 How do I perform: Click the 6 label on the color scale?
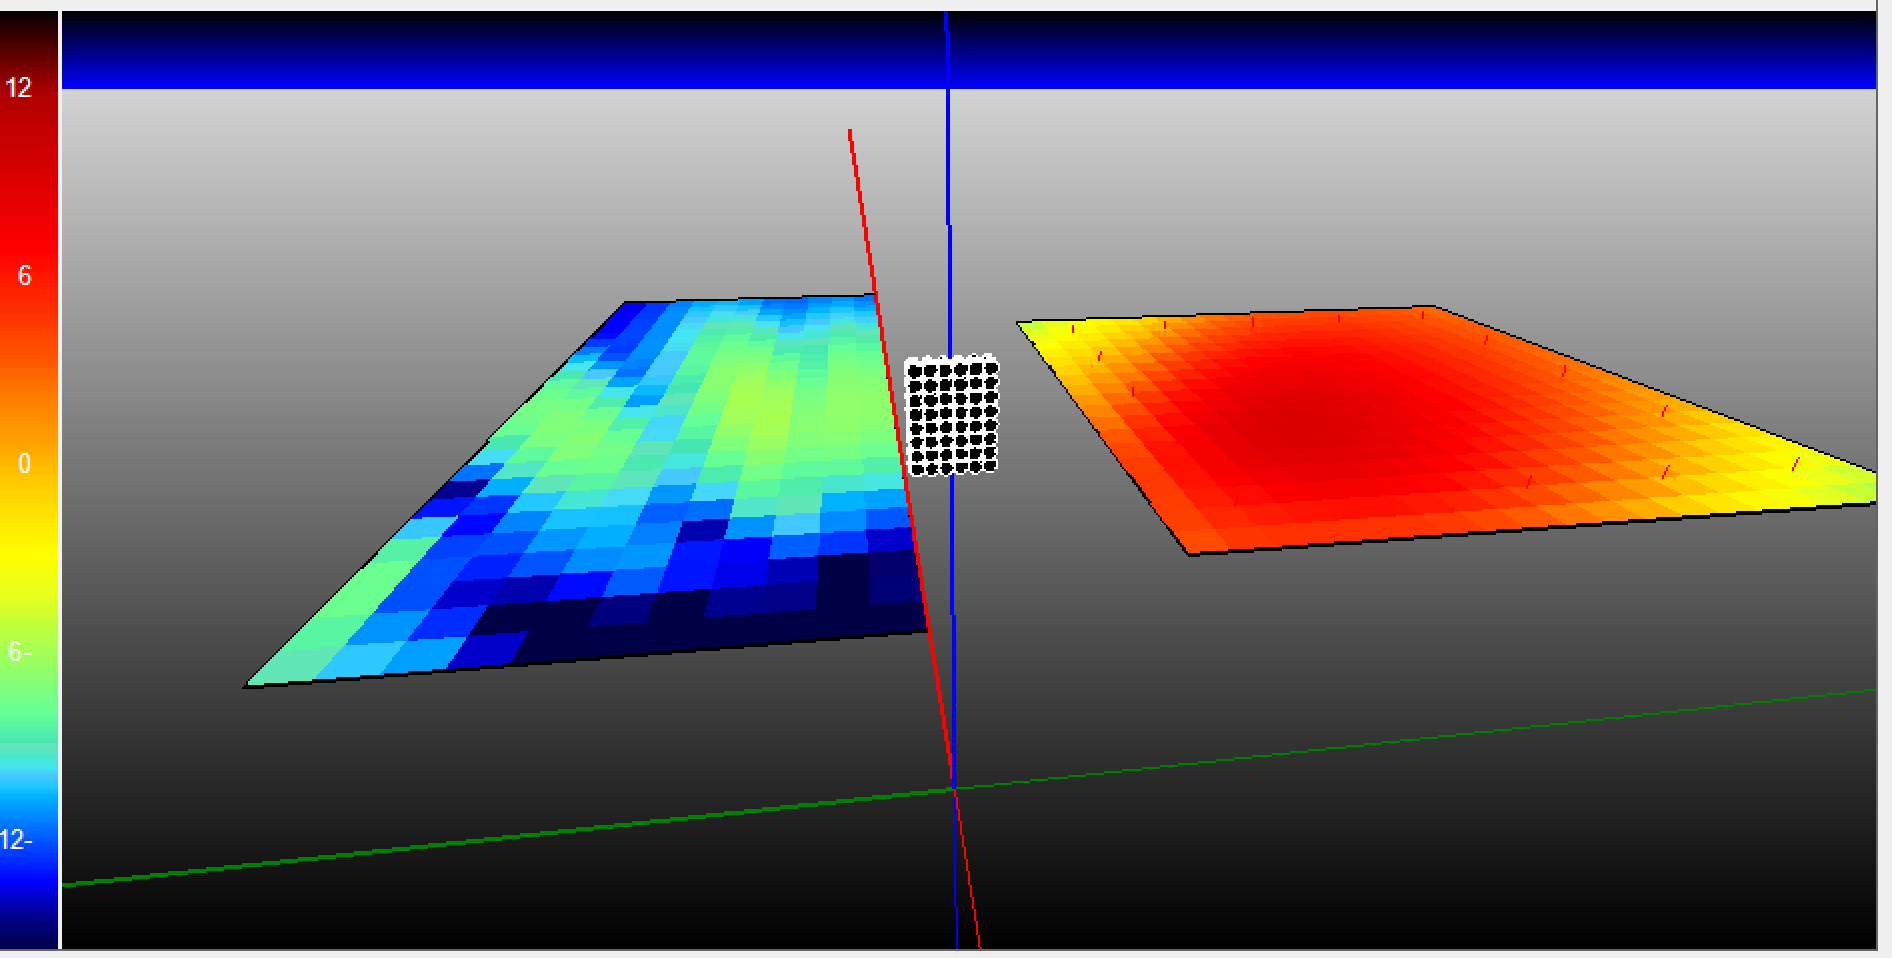[24, 276]
